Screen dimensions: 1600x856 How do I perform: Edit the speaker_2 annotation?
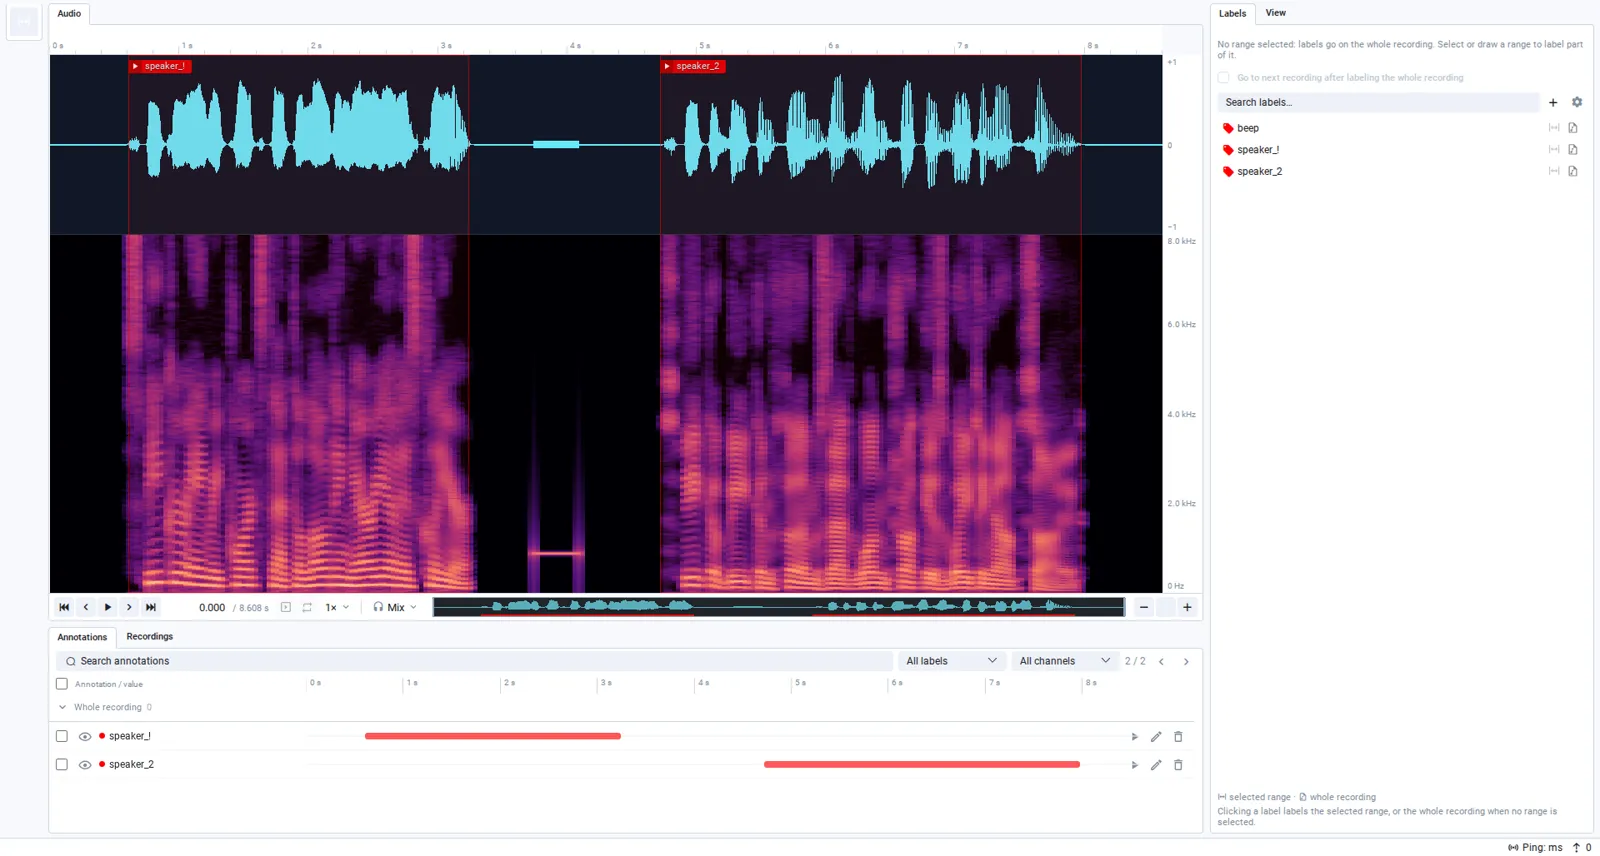[1156, 765]
